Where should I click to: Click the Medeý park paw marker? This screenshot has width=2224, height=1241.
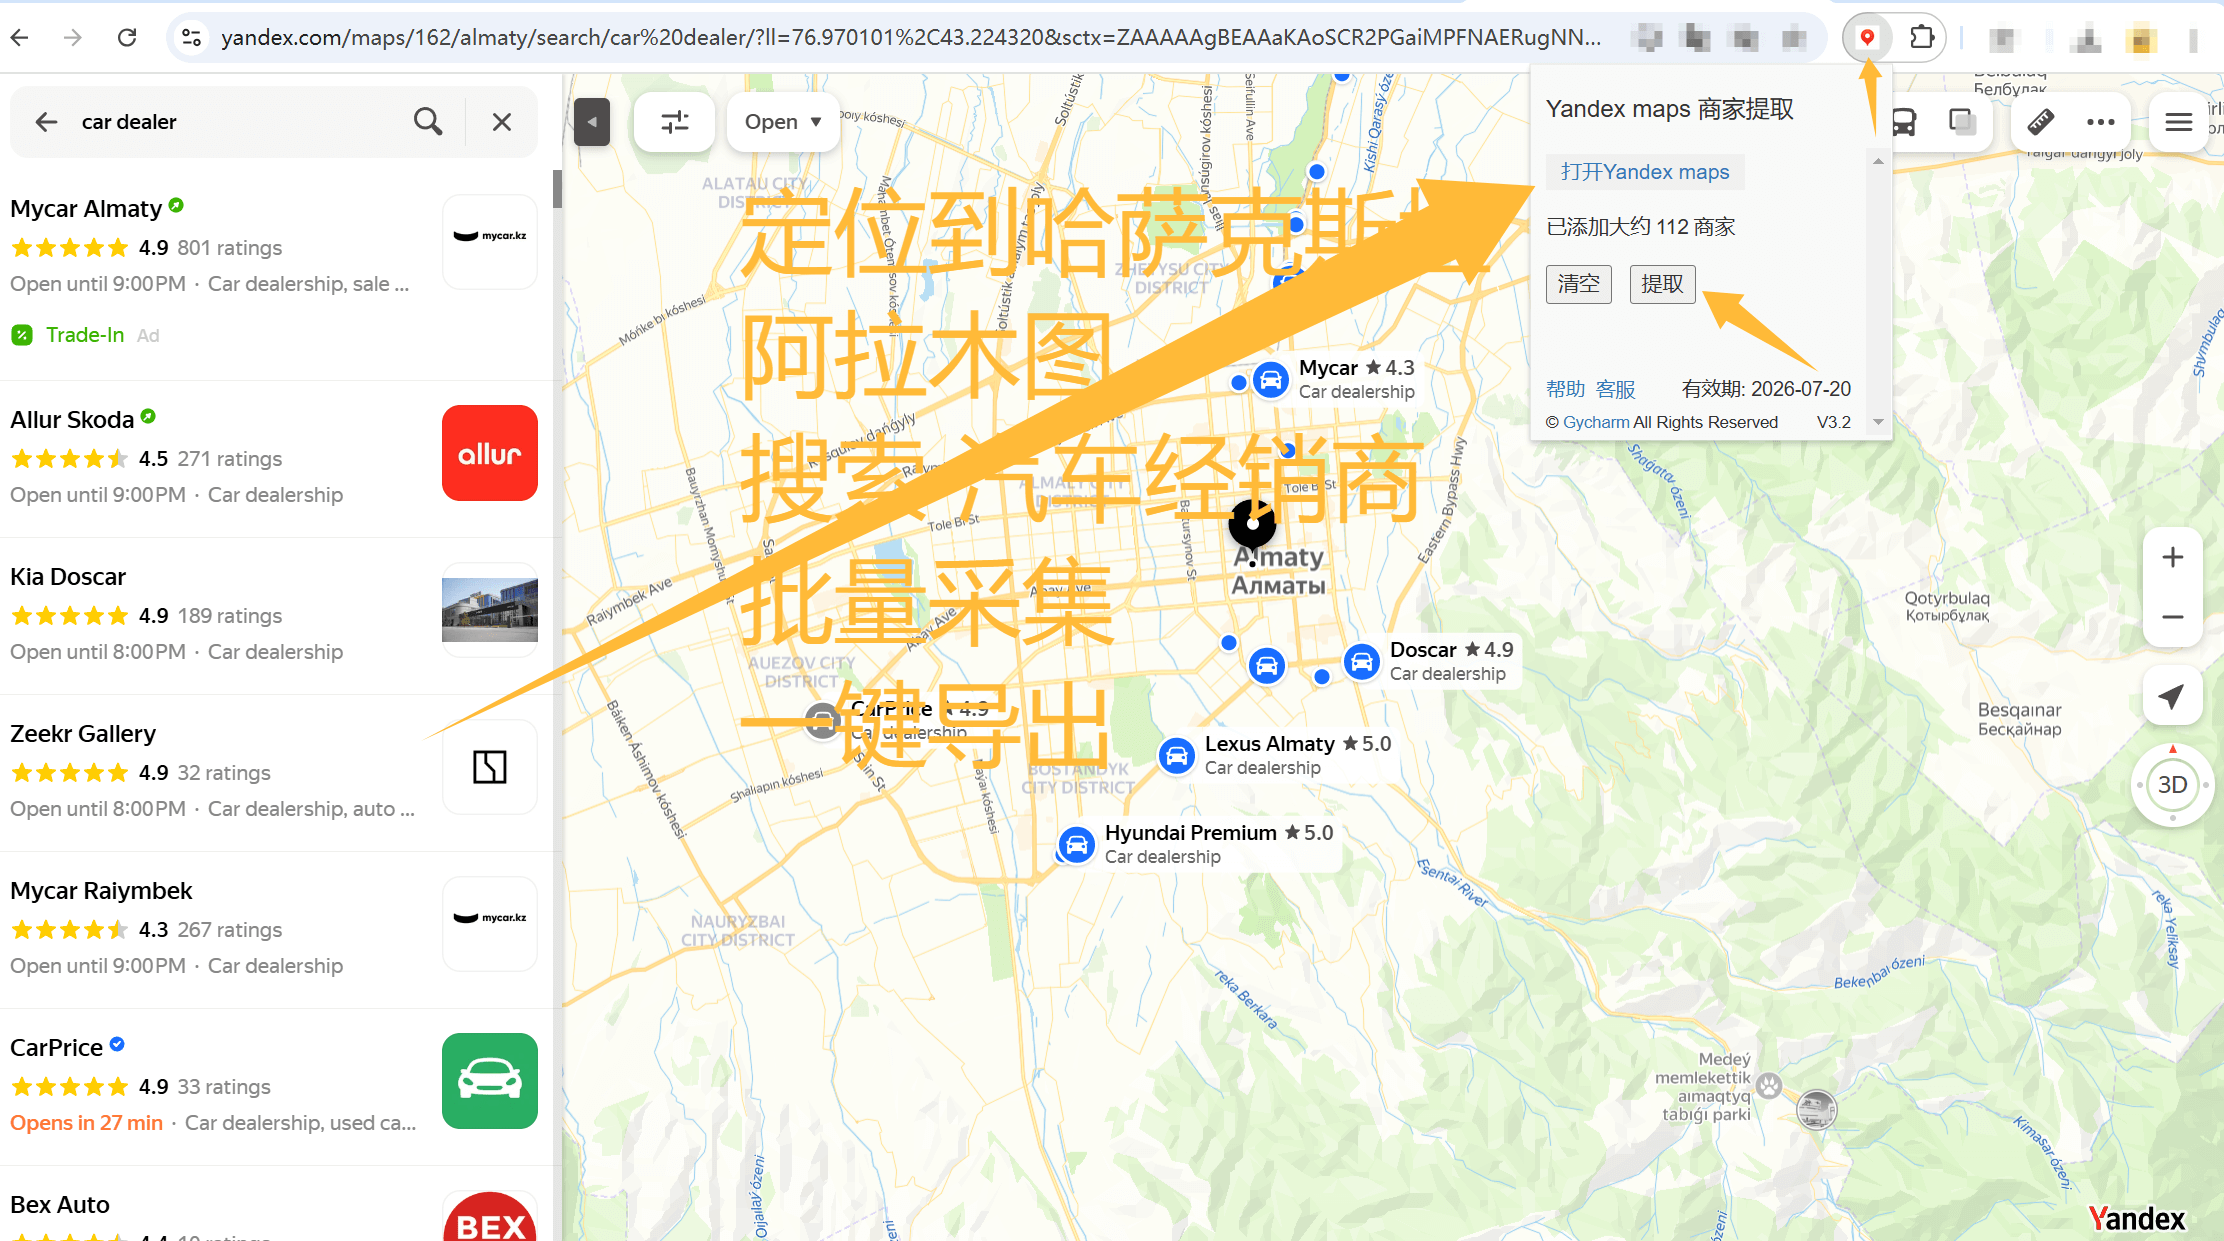click(x=1769, y=1085)
